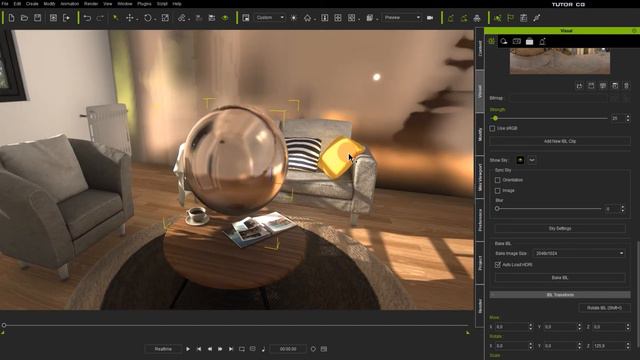Image resolution: width=640 pixels, height=360 pixels.
Task: Switch to the Modify side tab
Action: 480,134
